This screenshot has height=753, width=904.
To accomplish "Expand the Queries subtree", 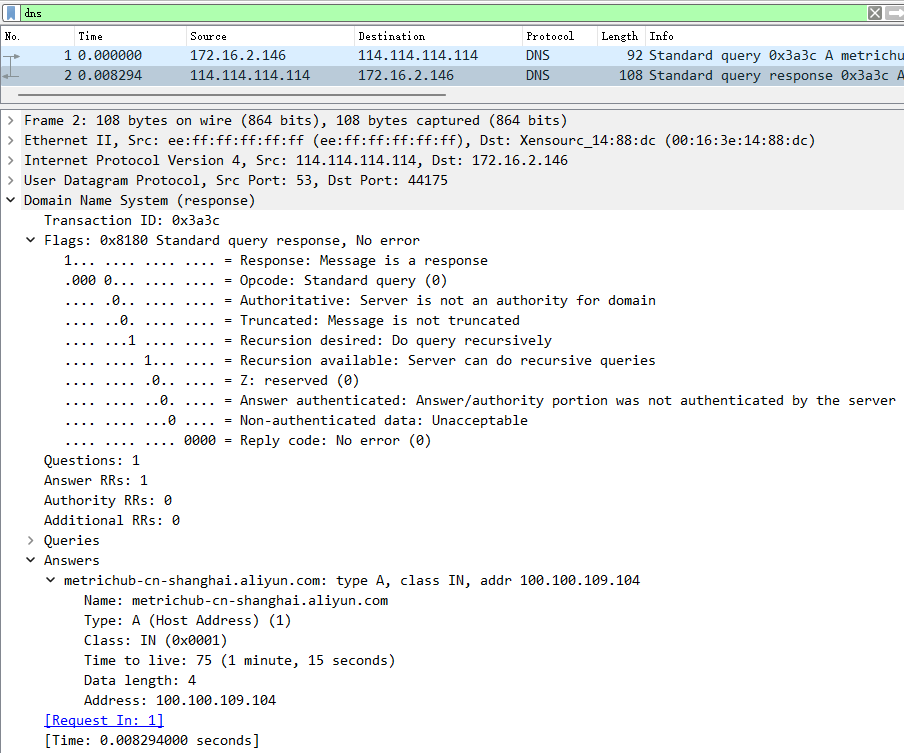I will (31, 540).
